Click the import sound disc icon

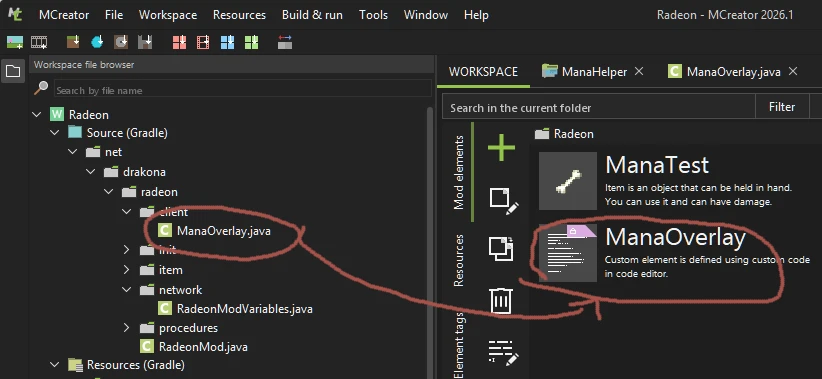[x=121, y=42]
